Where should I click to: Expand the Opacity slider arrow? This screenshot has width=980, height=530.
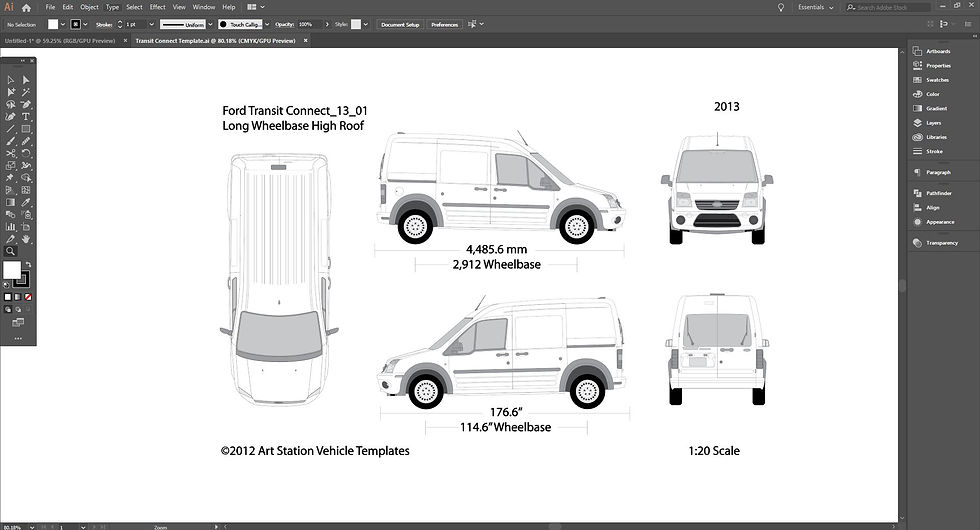[327, 24]
